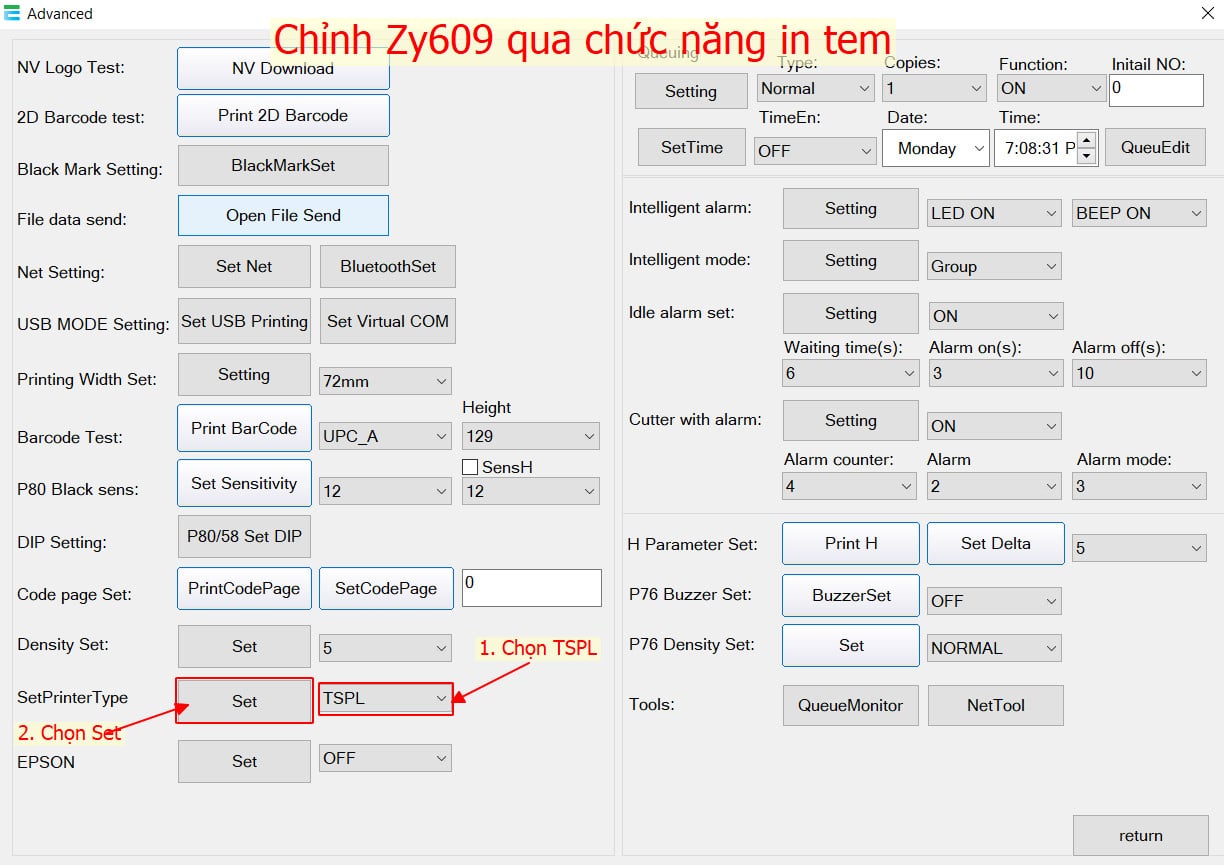Click the return button
Image resolution: width=1224 pixels, height=865 pixels.
click(1140, 836)
